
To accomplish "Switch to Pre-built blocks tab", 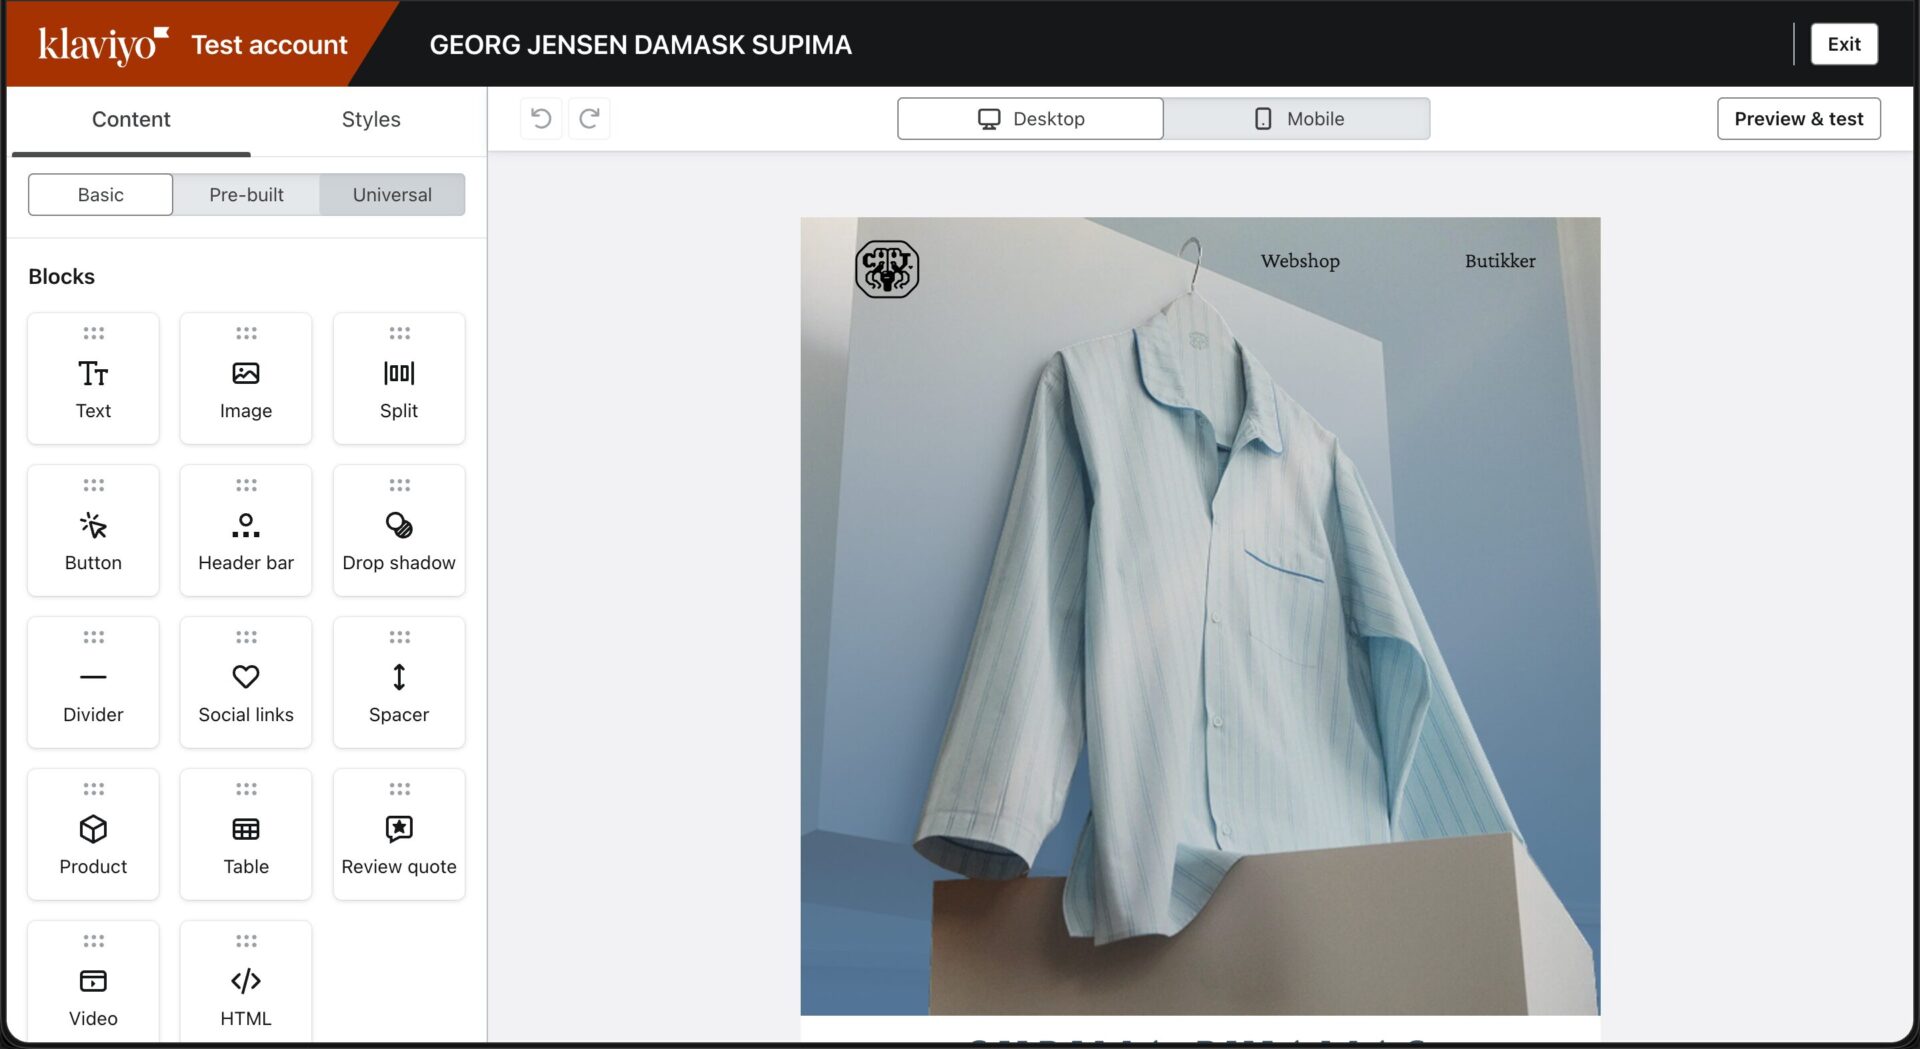I will [x=246, y=195].
